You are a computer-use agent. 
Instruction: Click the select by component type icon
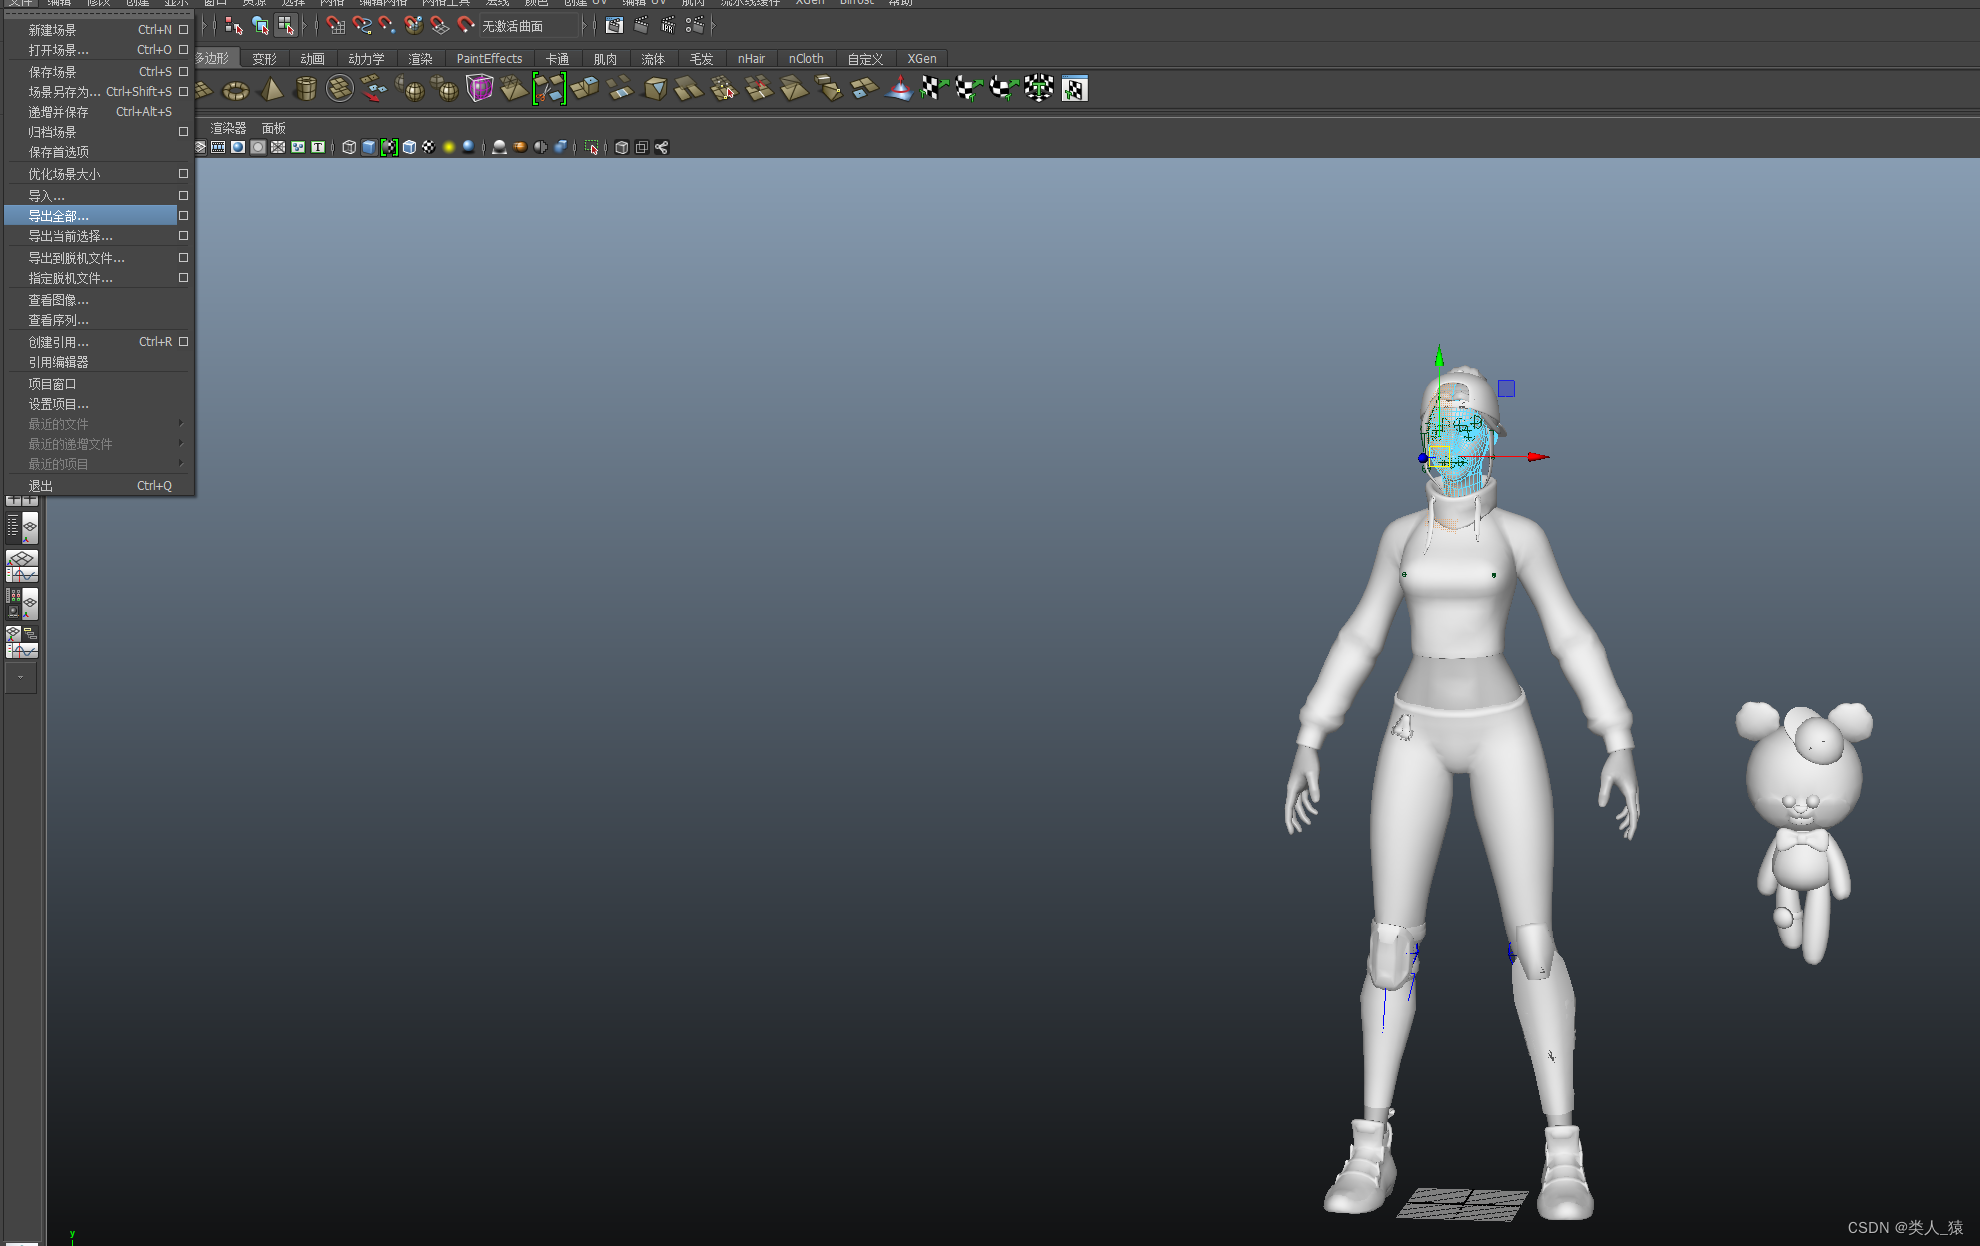286,26
